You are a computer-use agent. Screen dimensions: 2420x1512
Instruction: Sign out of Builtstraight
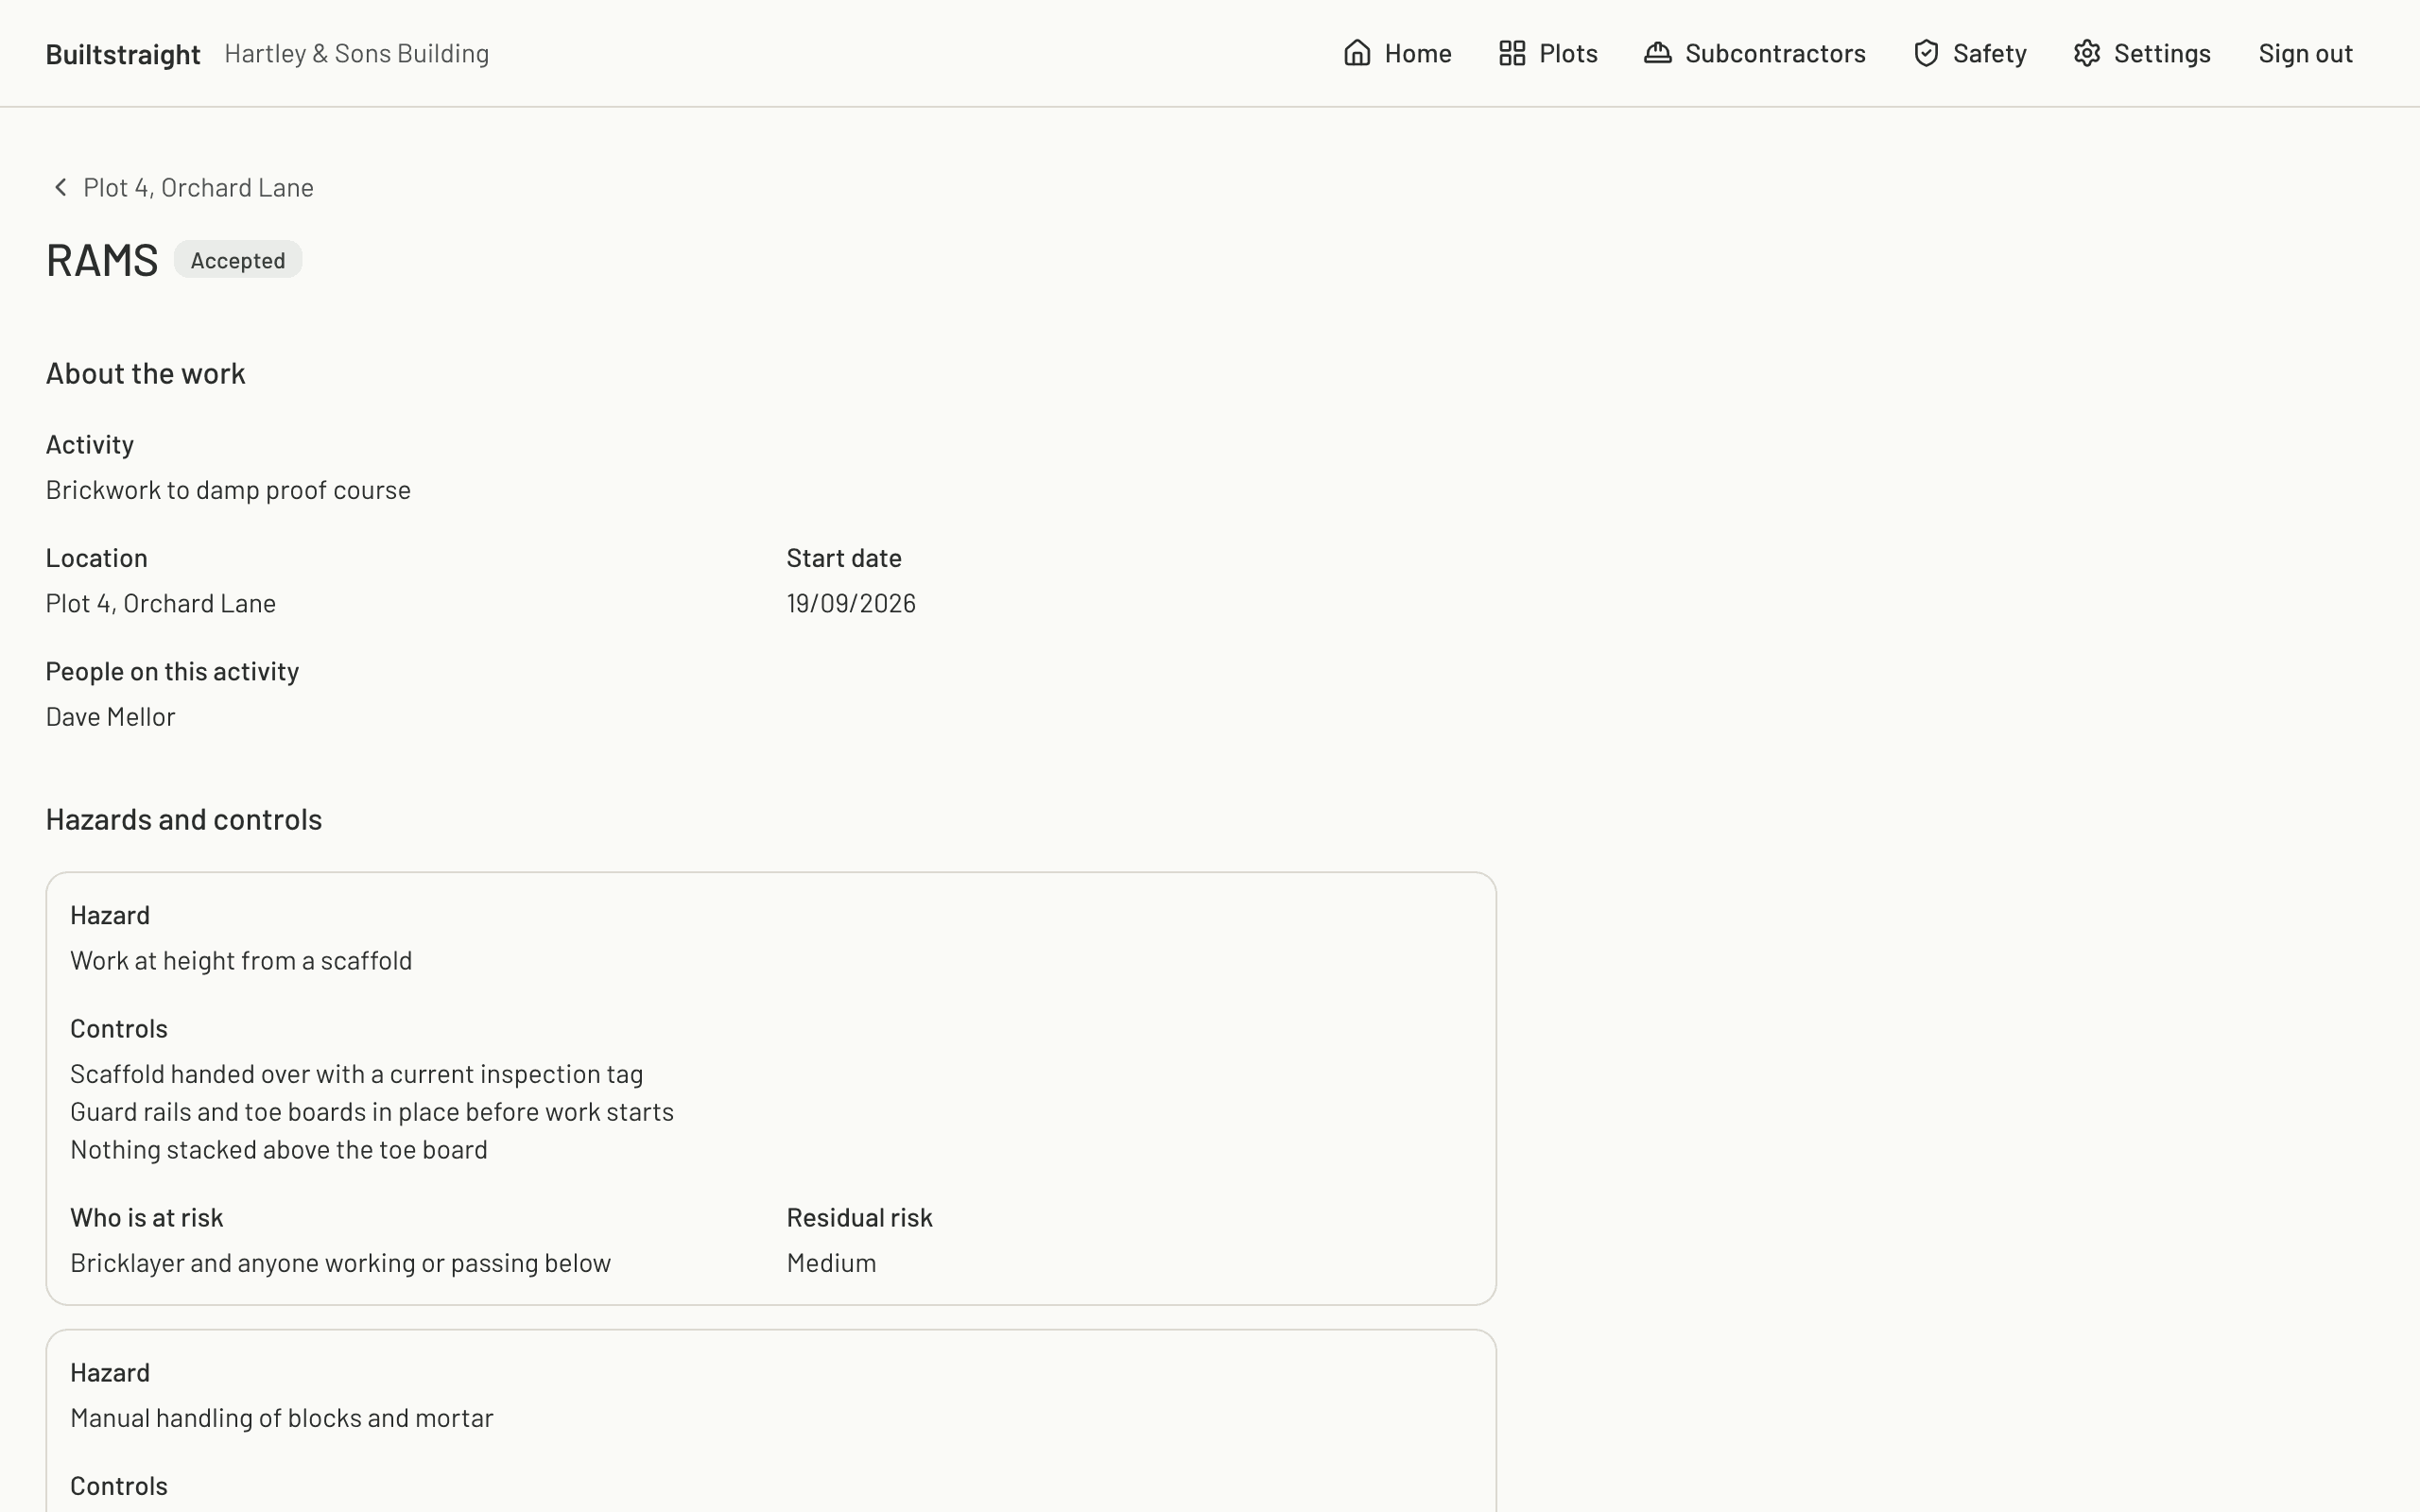[2305, 53]
